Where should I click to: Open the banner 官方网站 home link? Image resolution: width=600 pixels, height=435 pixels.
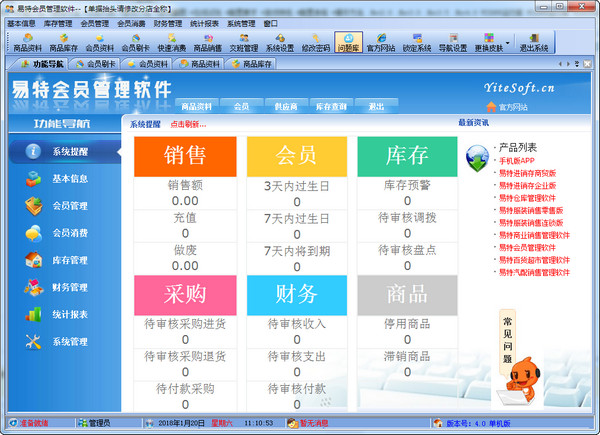point(507,107)
